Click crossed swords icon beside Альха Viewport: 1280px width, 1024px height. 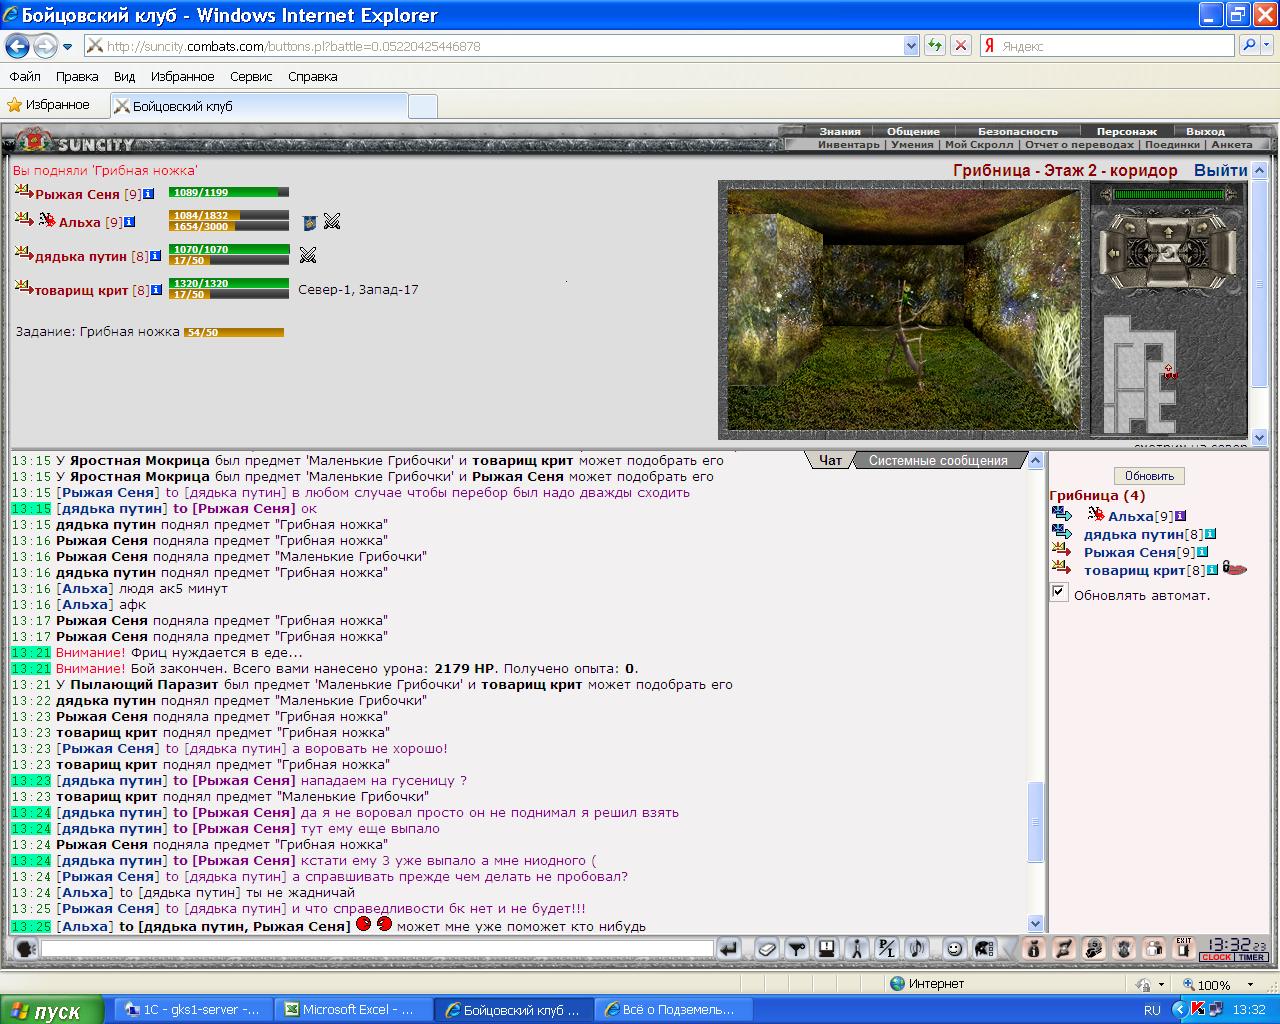(x=332, y=221)
